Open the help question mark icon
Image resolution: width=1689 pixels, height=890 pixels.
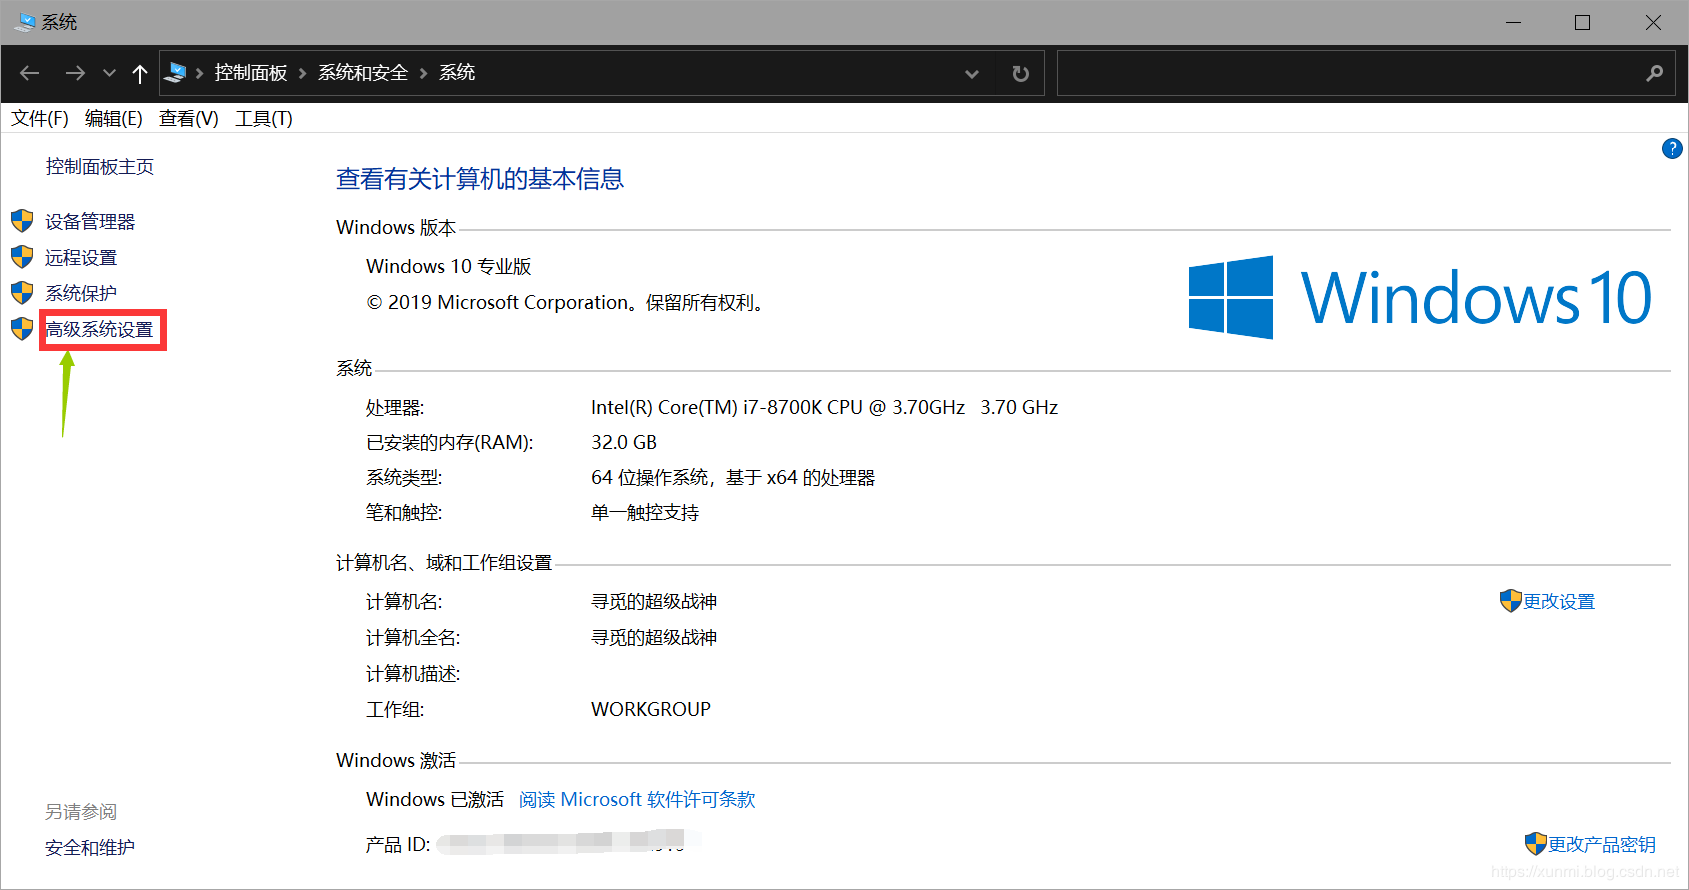click(x=1672, y=149)
